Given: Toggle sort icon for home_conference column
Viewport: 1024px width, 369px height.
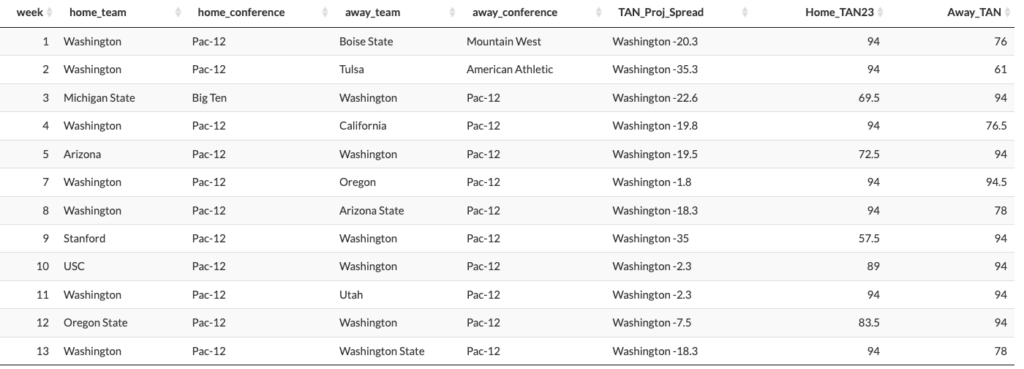Looking at the screenshot, I should [325, 12].
